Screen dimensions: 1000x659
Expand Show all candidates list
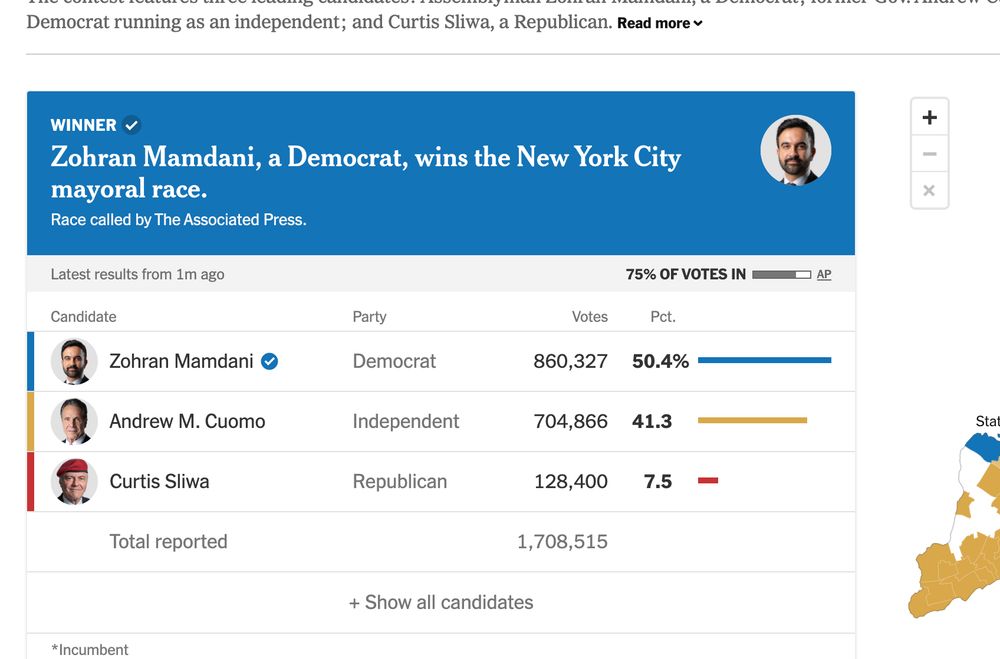click(x=441, y=602)
